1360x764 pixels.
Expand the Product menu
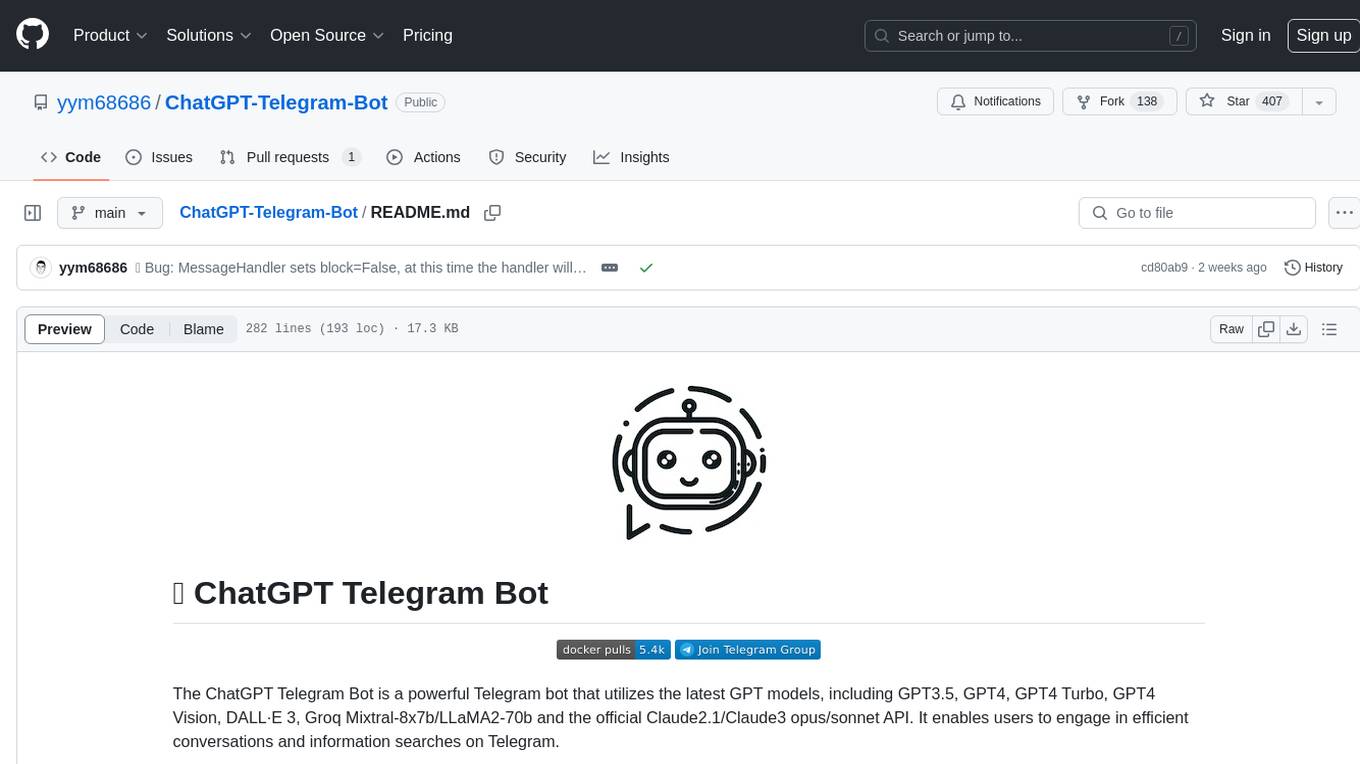pyautogui.click(x=110, y=35)
